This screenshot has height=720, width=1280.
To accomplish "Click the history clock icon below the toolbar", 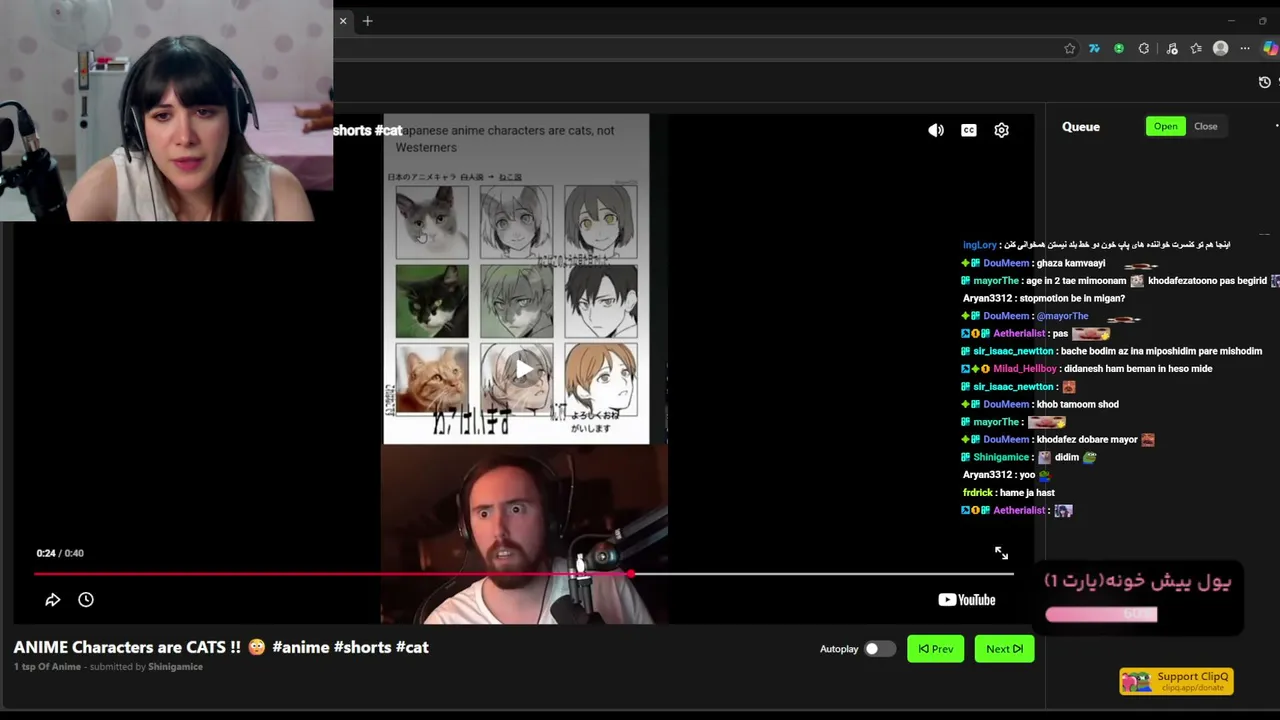I will [1264, 82].
